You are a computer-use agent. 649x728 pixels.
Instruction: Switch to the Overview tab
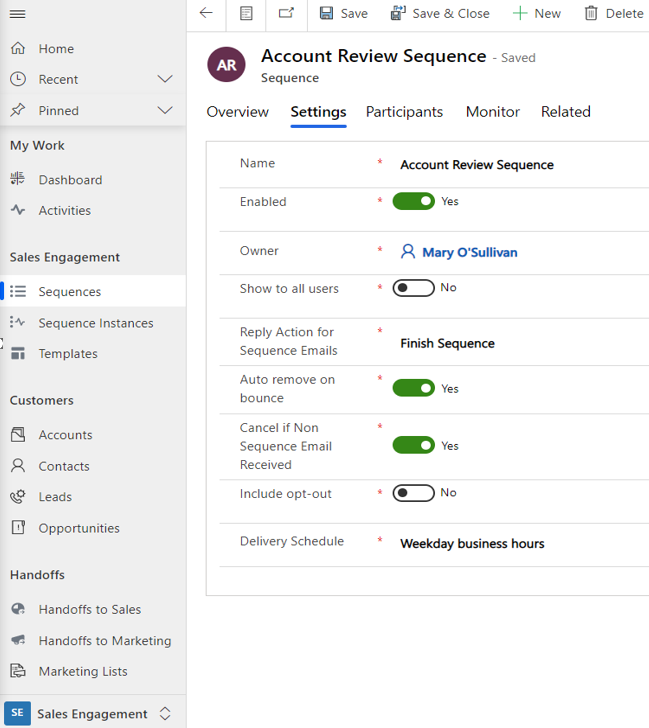pos(238,112)
